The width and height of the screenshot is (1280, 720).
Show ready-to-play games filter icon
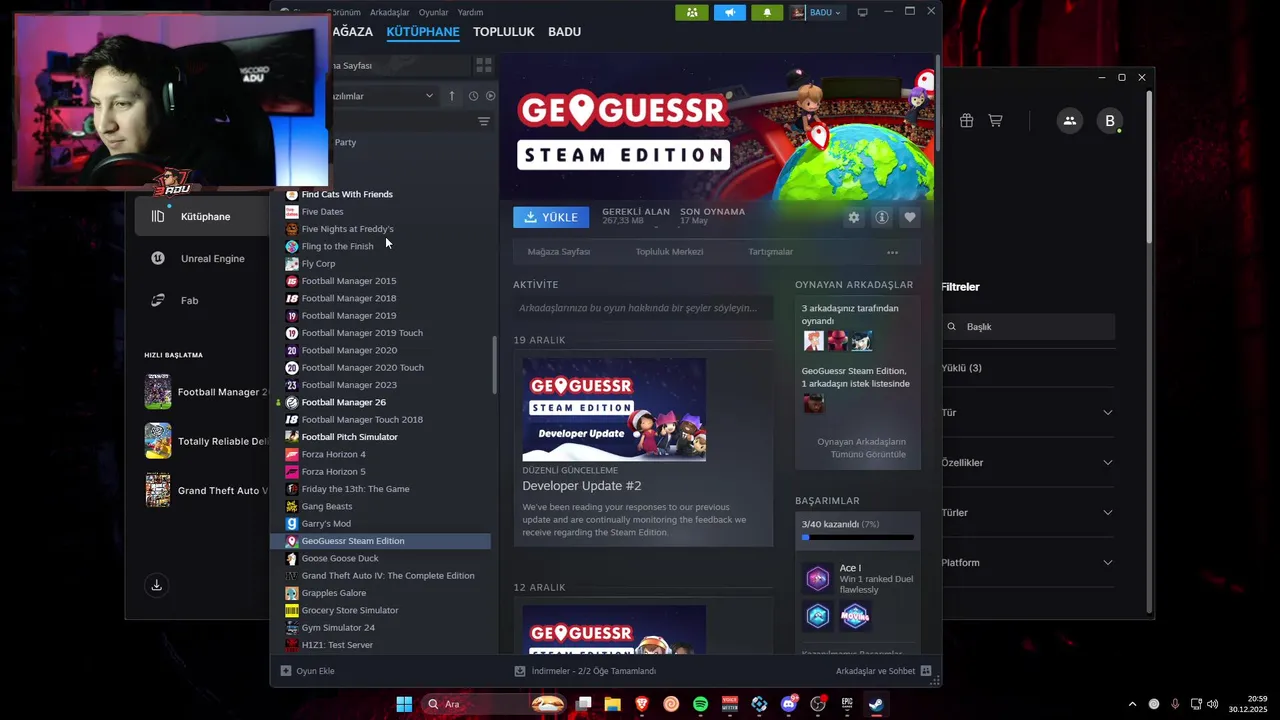pos(490,96)
